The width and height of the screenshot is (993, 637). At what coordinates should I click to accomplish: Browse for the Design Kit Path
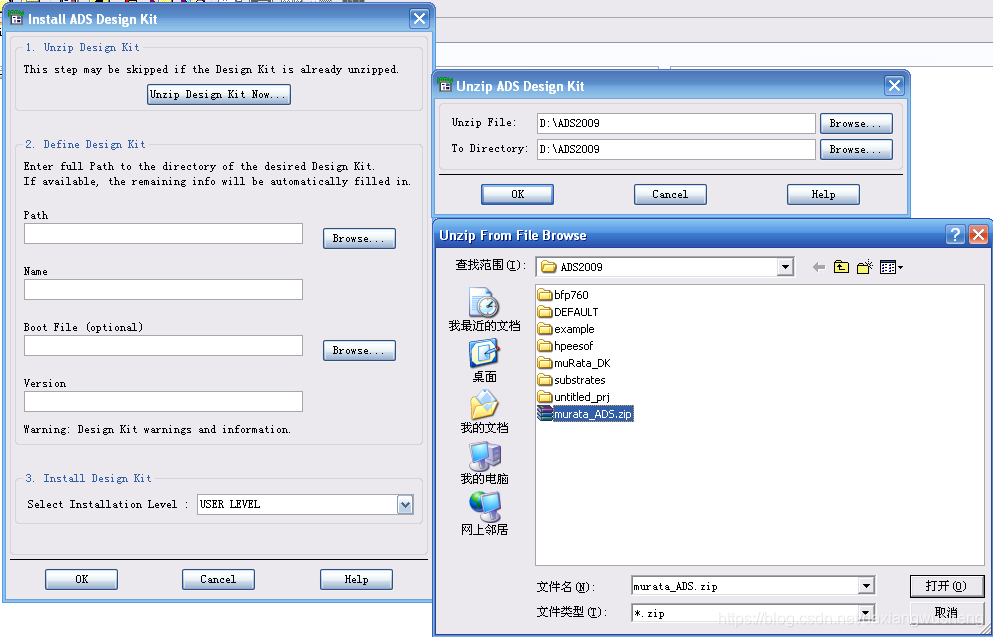point(359,239)
